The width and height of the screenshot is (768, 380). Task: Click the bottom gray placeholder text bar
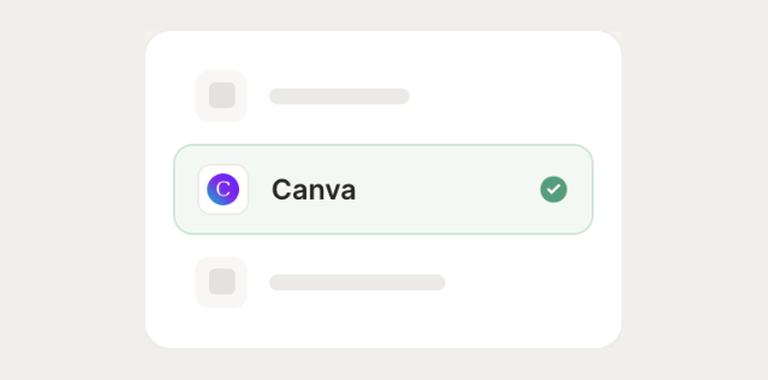coord(358,283)
